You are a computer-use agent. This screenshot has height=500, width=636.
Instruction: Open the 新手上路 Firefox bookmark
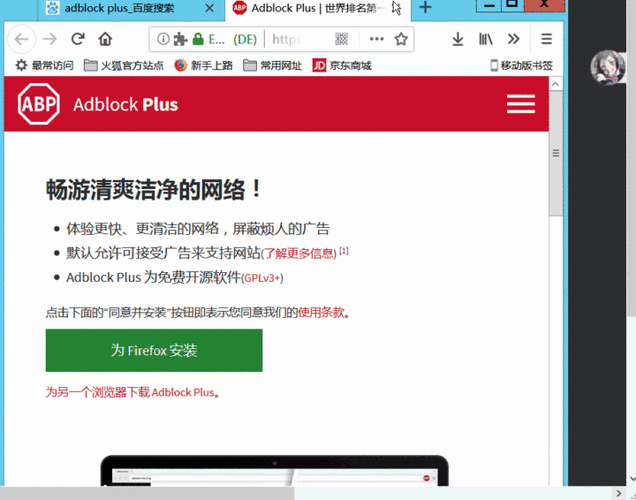coord(203,65)
